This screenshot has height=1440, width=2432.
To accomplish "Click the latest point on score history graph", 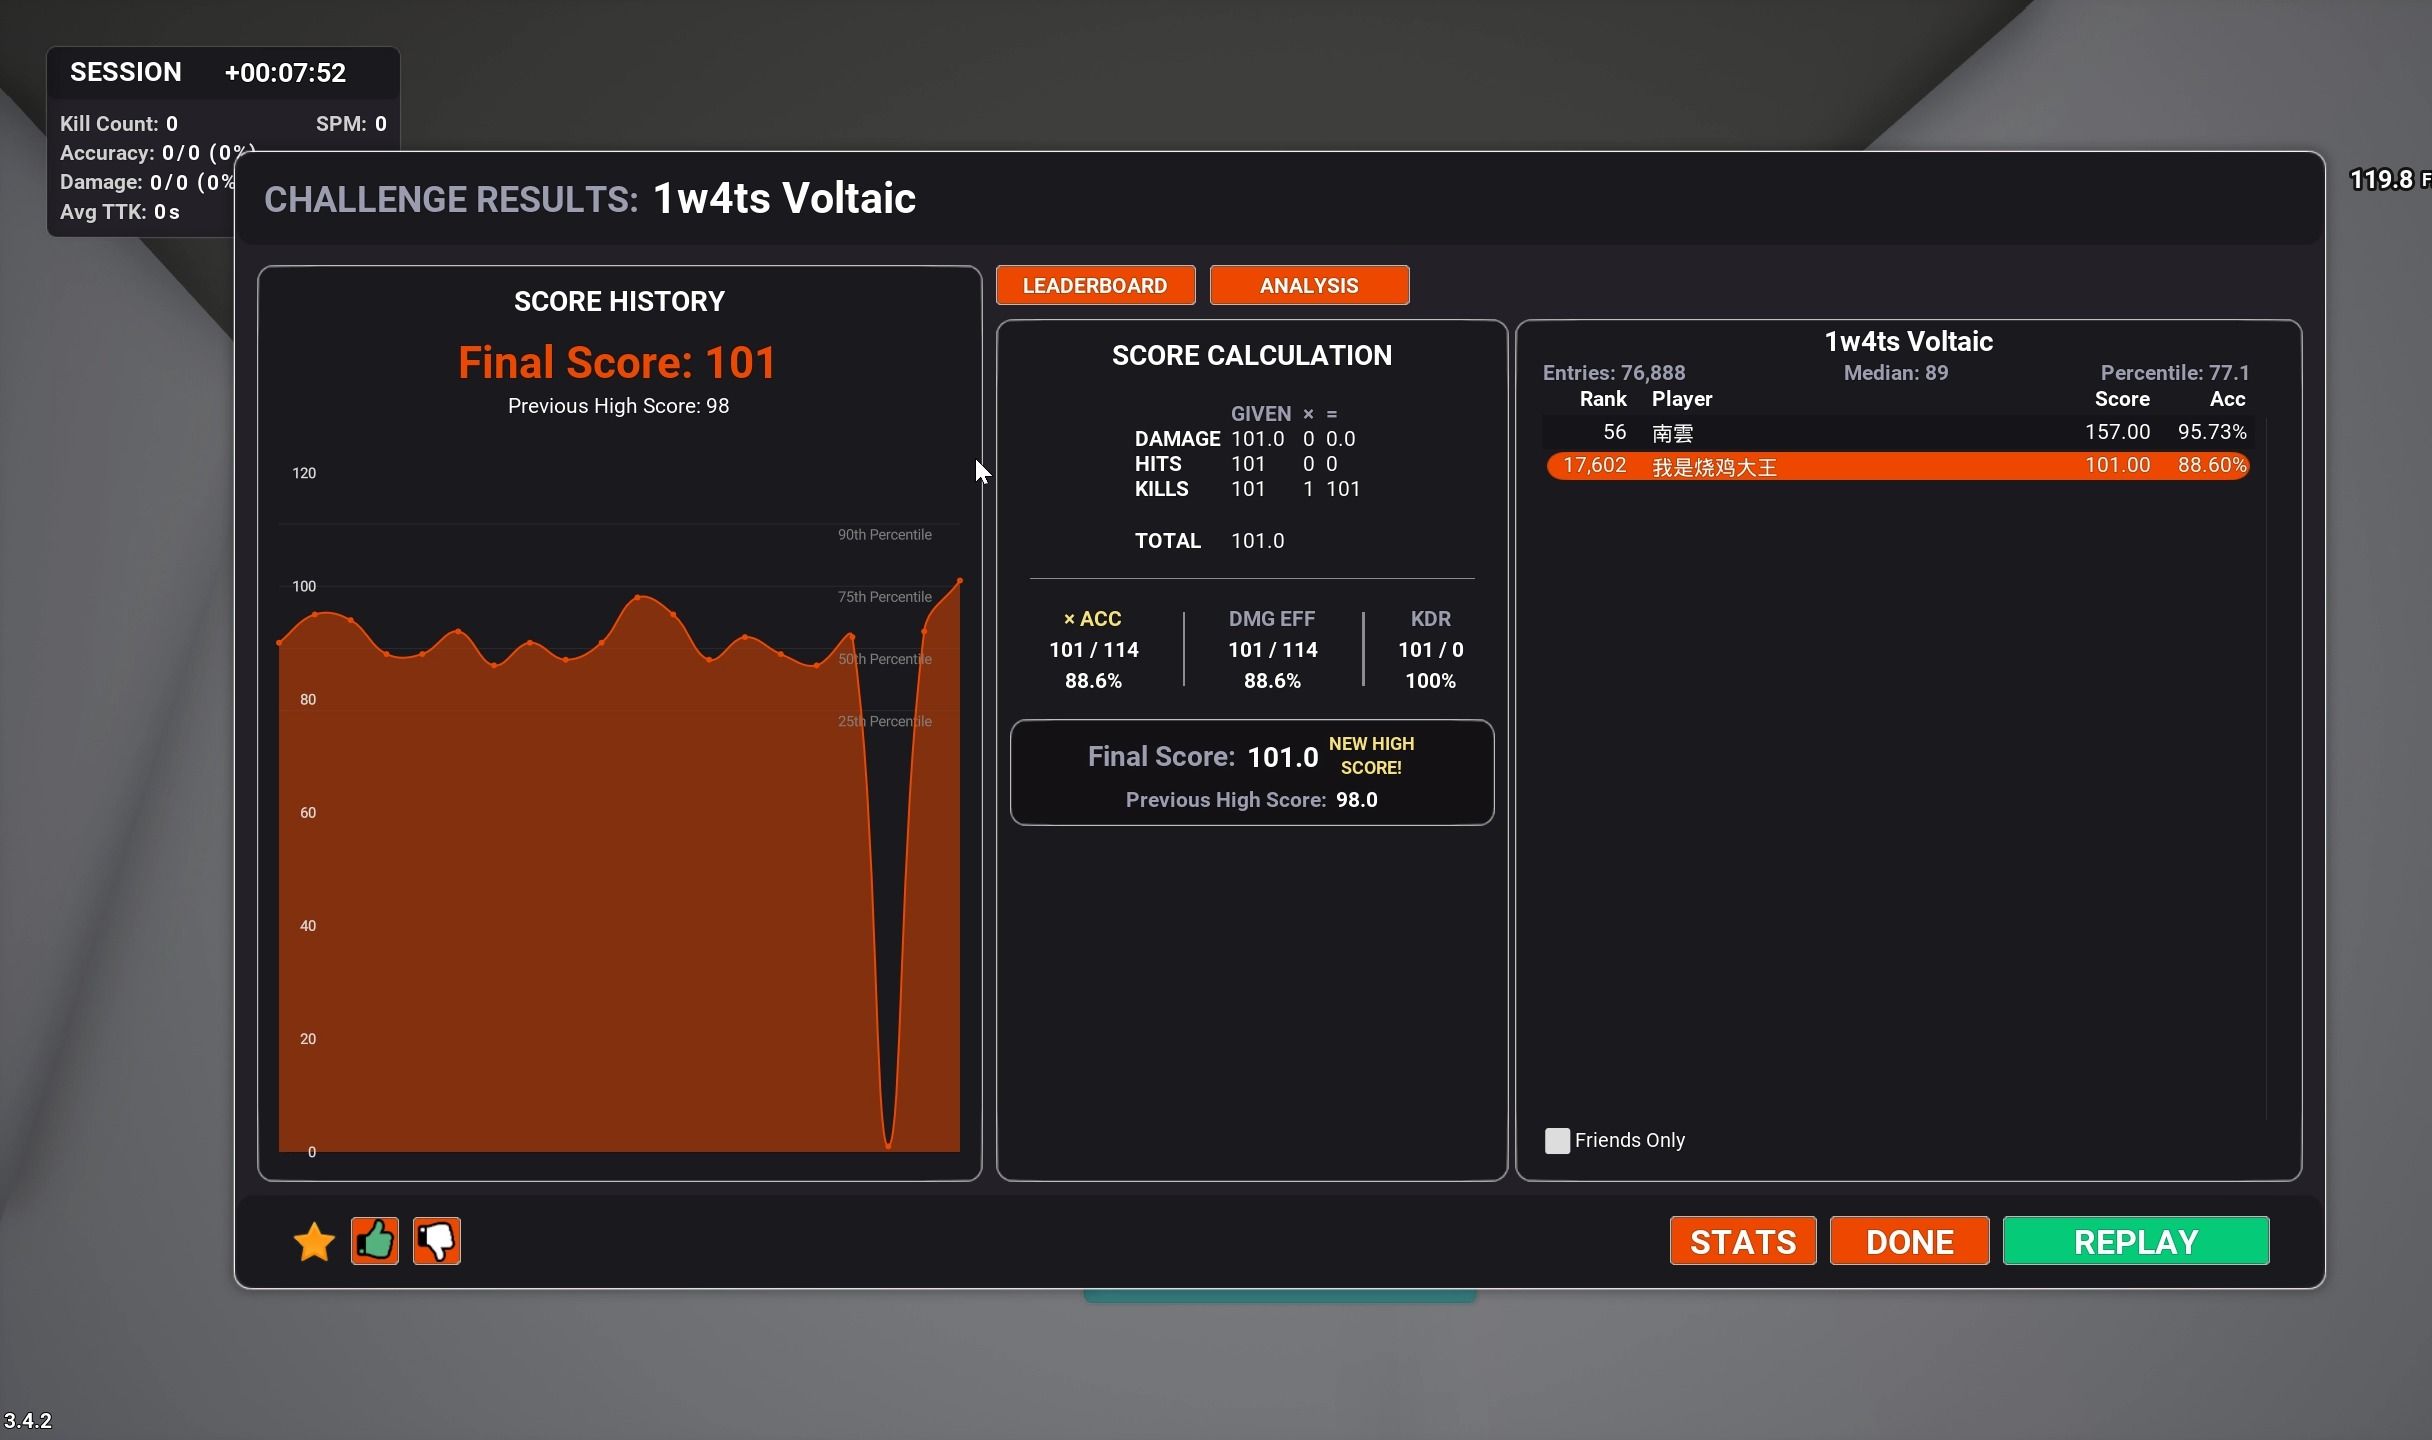I will point(960,580).
